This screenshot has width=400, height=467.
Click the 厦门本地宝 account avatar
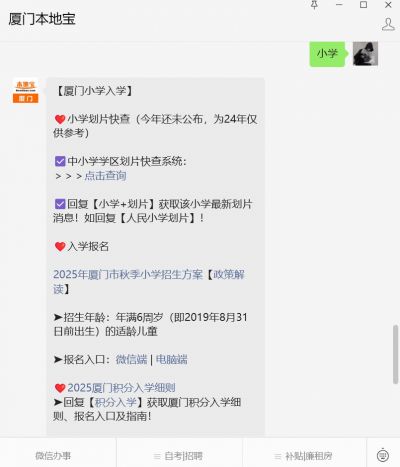pyautogui.click(x=26, y=91)
